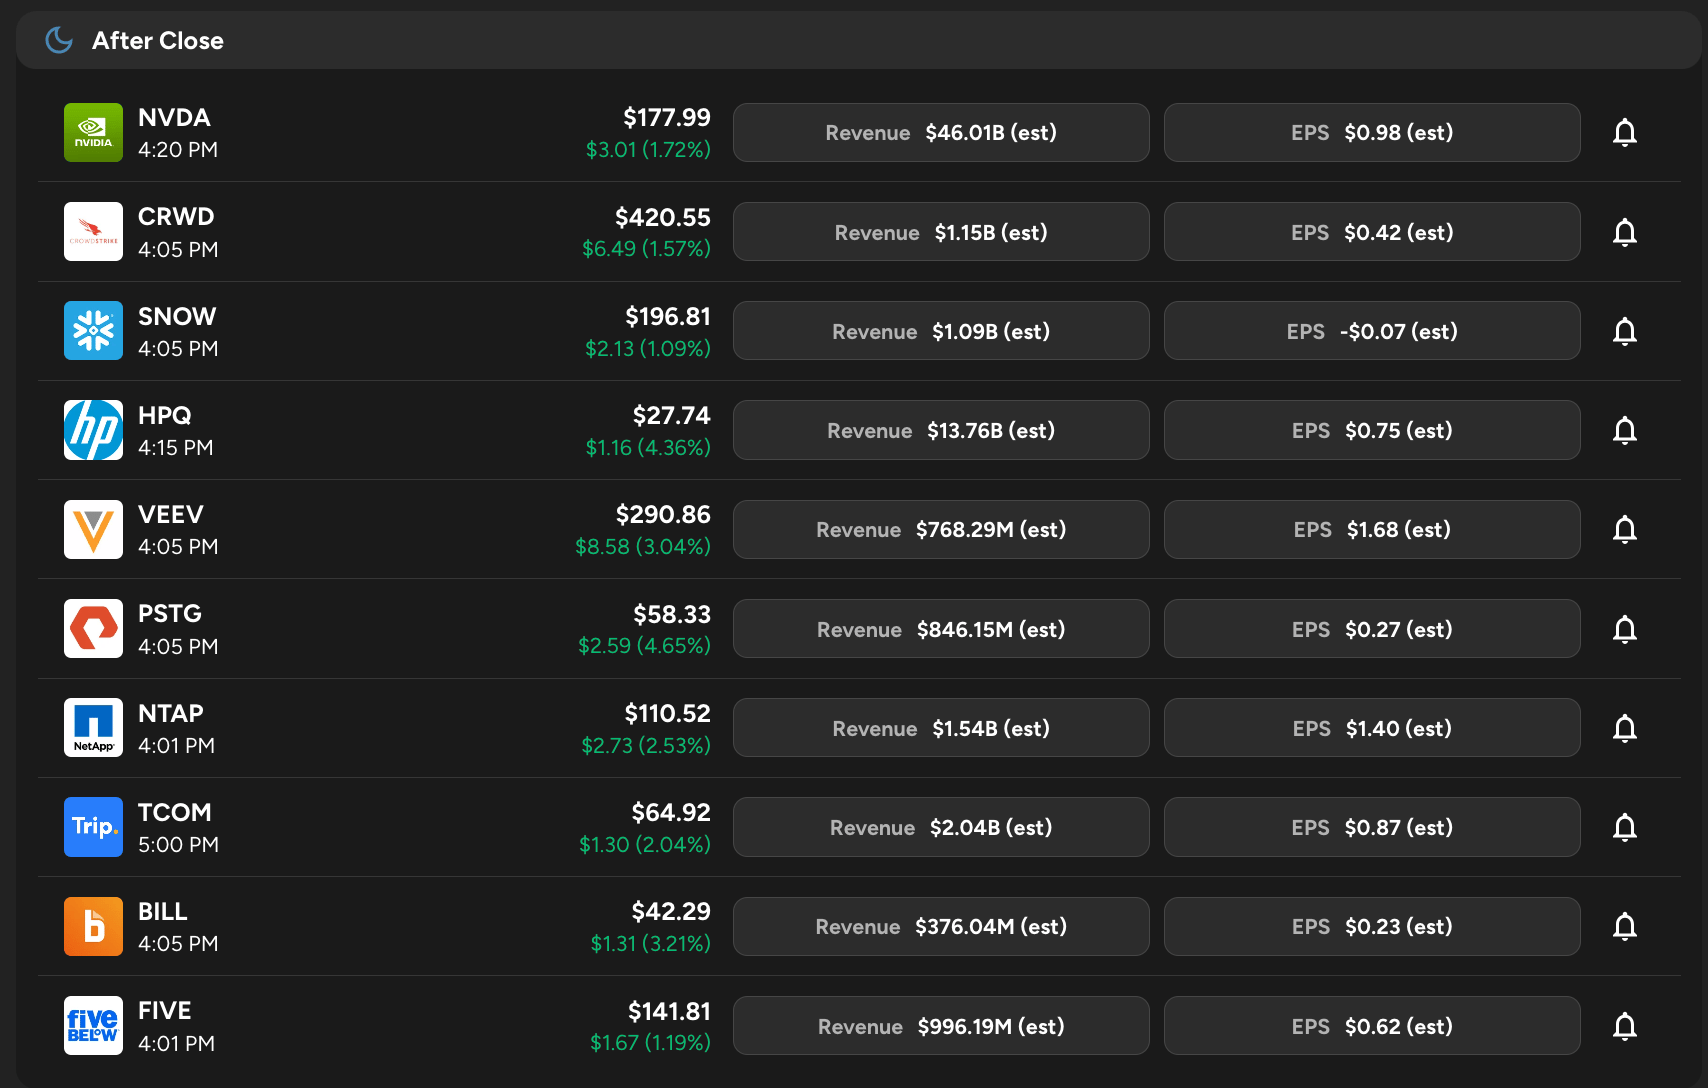
Task: Click SNOW price change $2.13 (1.09%)
Action: (648, 348)
